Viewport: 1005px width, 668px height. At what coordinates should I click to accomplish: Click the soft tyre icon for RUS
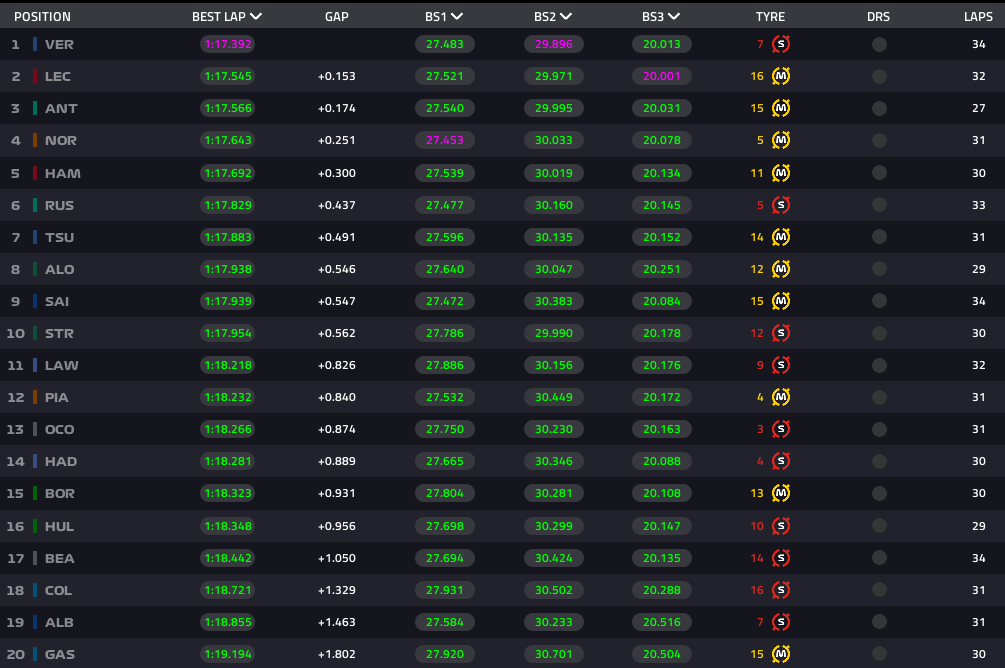pos(781,205)
